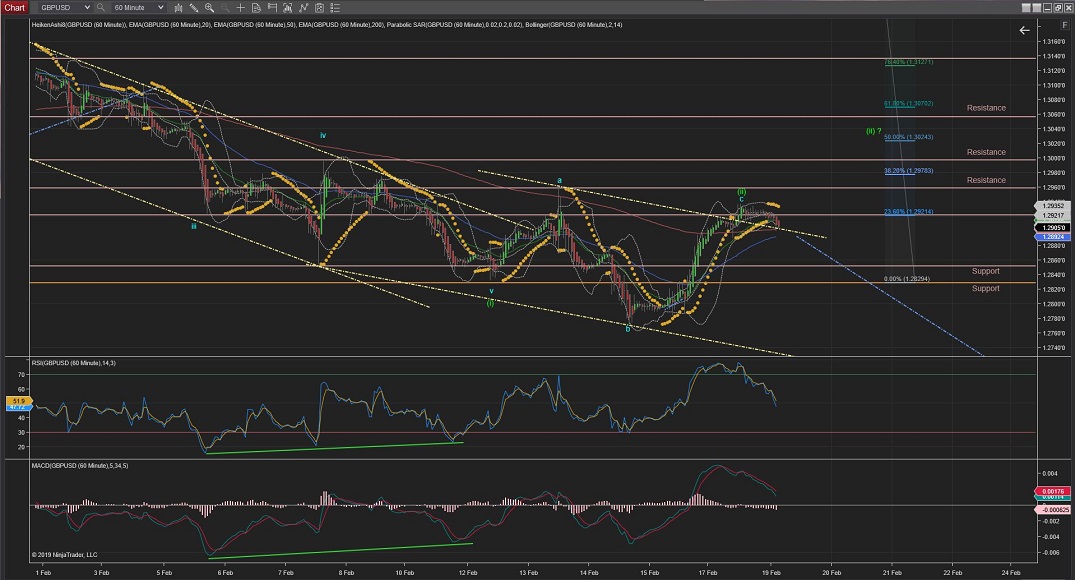Click the (ii) ? wave projection label

pyautogui.click(x=873, y=131)
